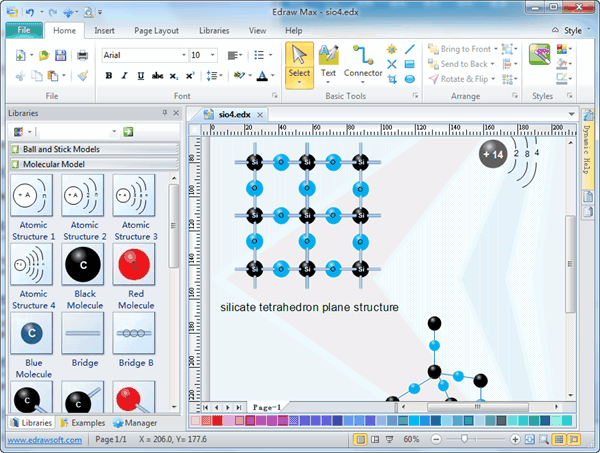
Task: Toggle italic text formatting
Action: click(123, 76)
